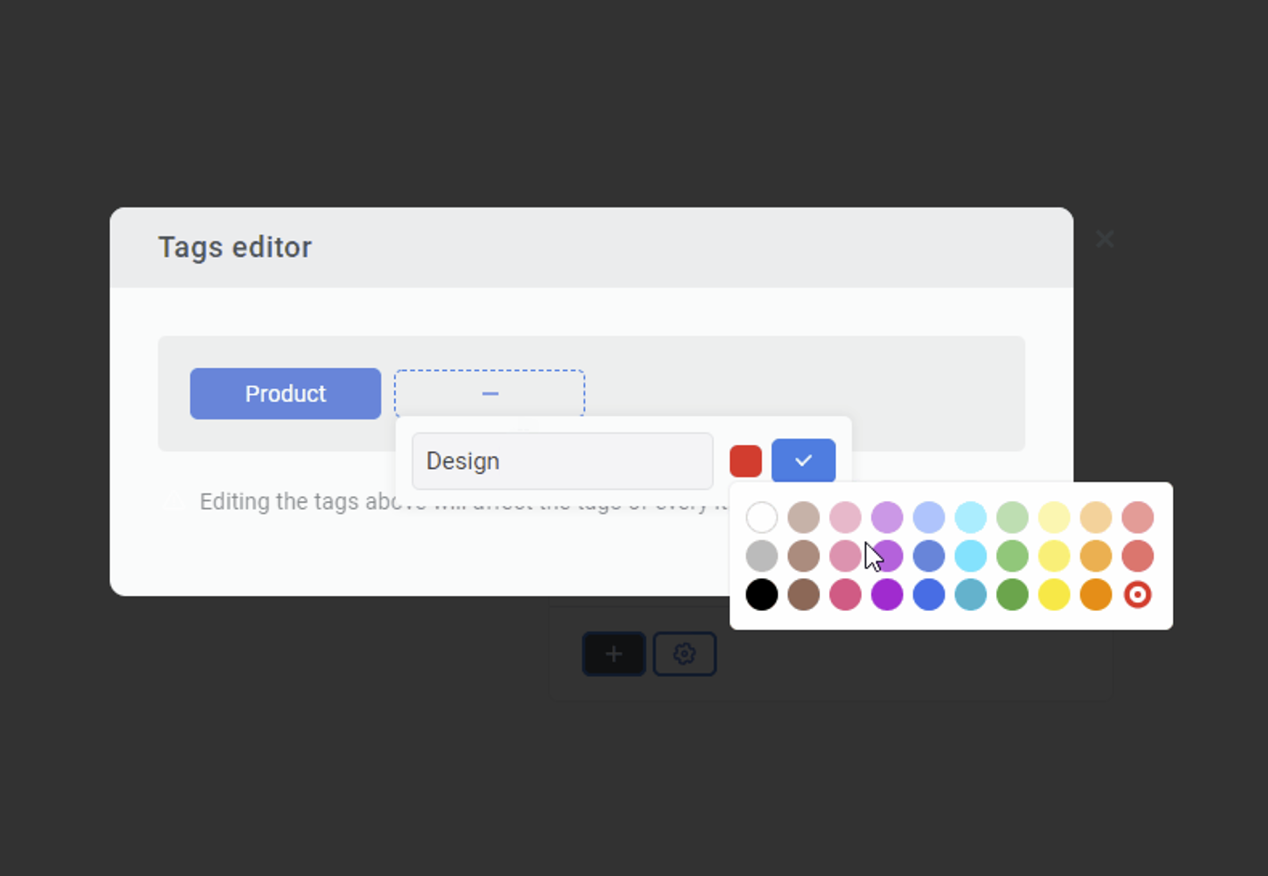Select the darkest pink swatch
The image size is (1268, 876).
[845, 595]
